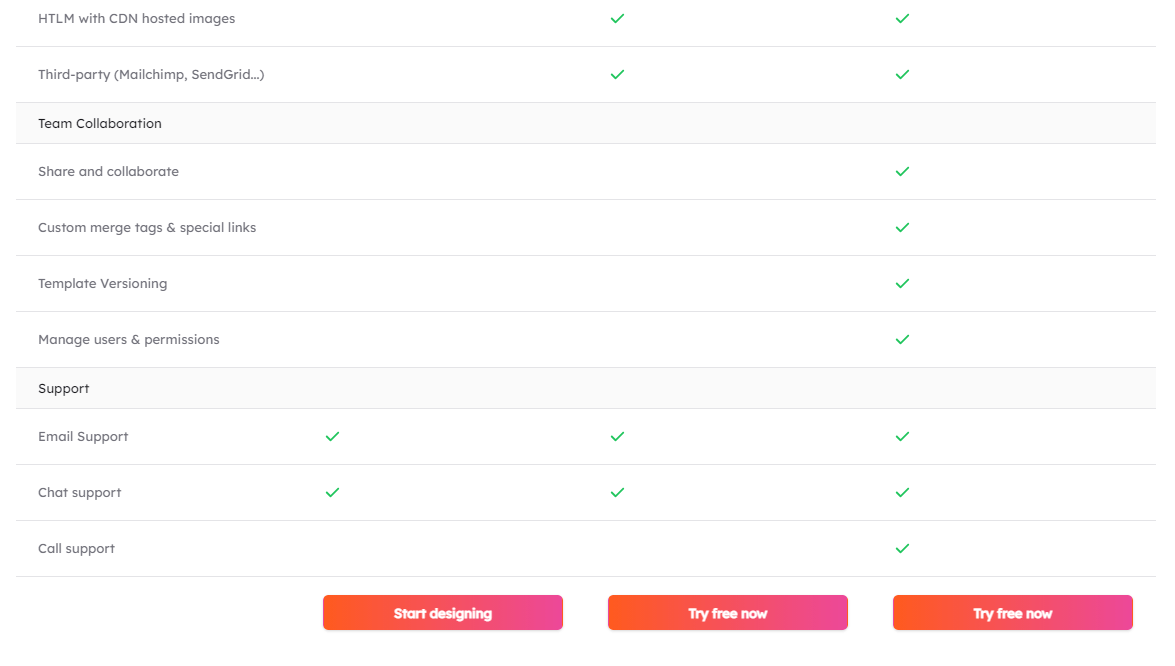This screenshot has height=666, width=1175.
Task: Toggle the Email Support checkmark in last column
Action: pos(902,436)
